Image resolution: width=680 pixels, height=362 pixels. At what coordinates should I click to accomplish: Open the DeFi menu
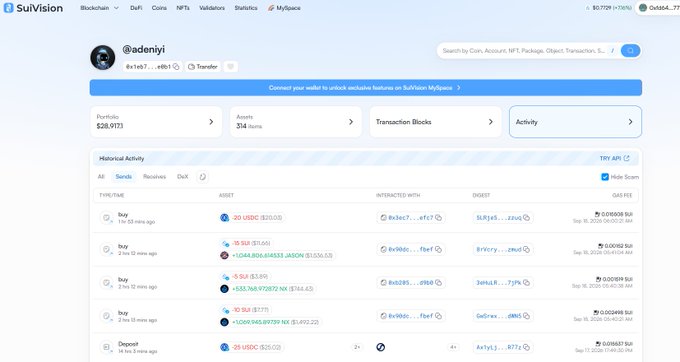(x=136, y=8)
